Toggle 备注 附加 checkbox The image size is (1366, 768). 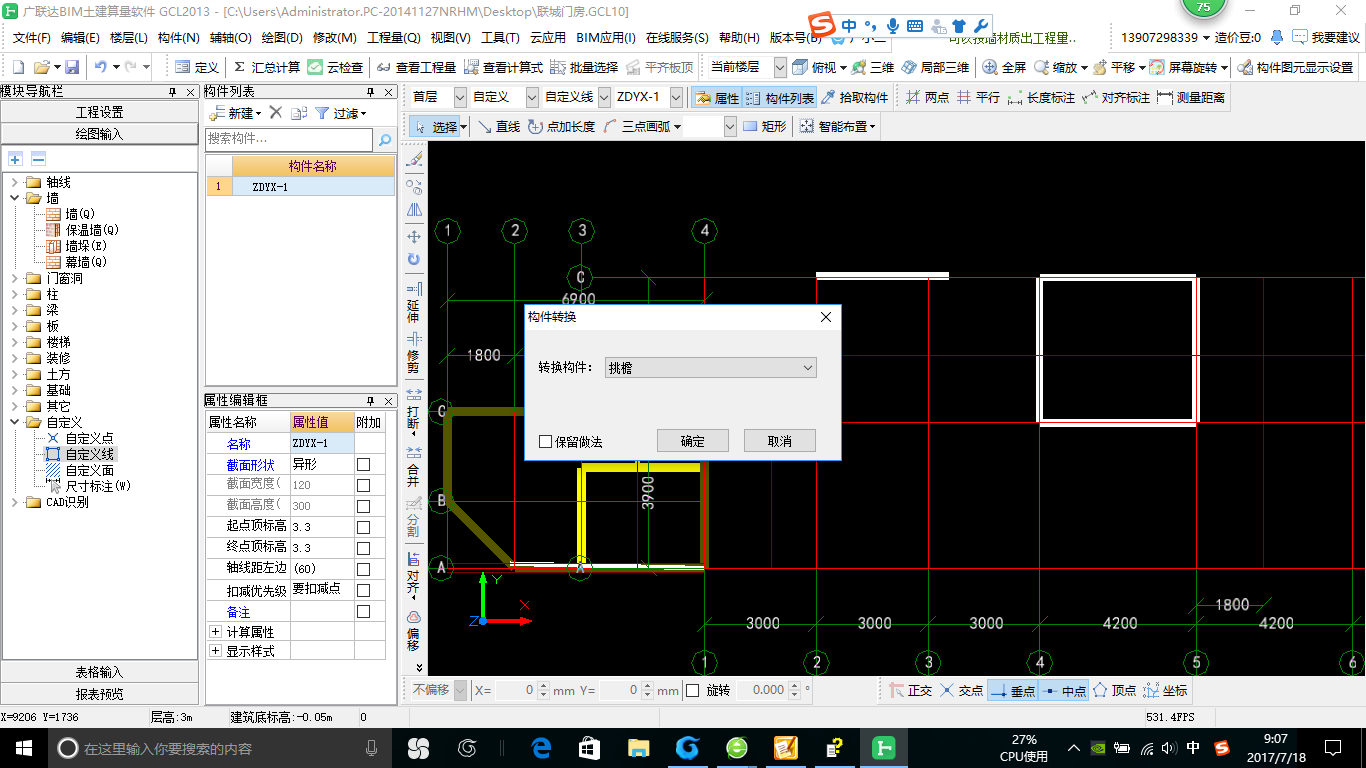pos(364,611)
